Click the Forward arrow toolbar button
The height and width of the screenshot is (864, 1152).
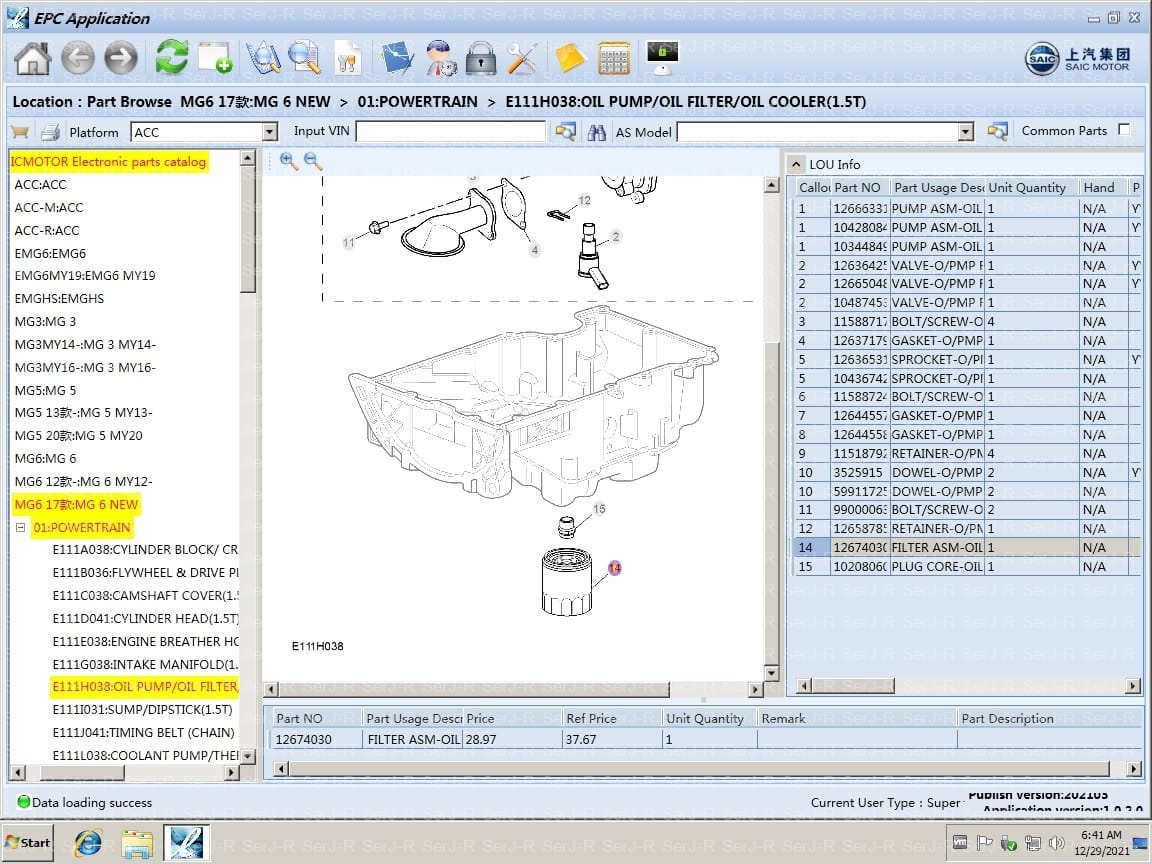pos(121,58)
